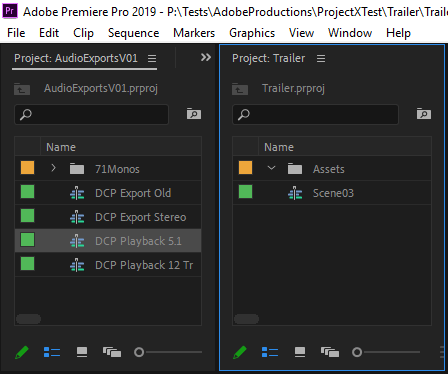Open panel menu for Project: AudioExportsV01
Image resolution: width=448 pixels, height=374 pixels.
152,59
